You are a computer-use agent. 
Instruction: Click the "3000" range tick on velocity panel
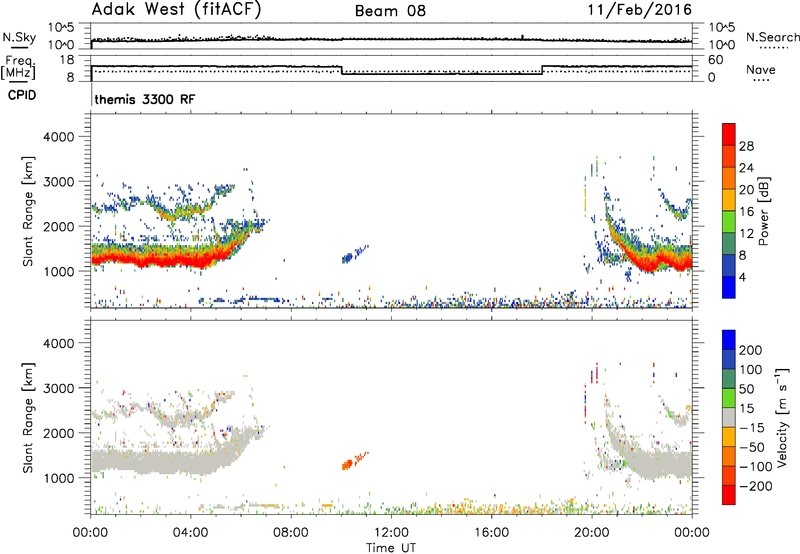(58, 388)
